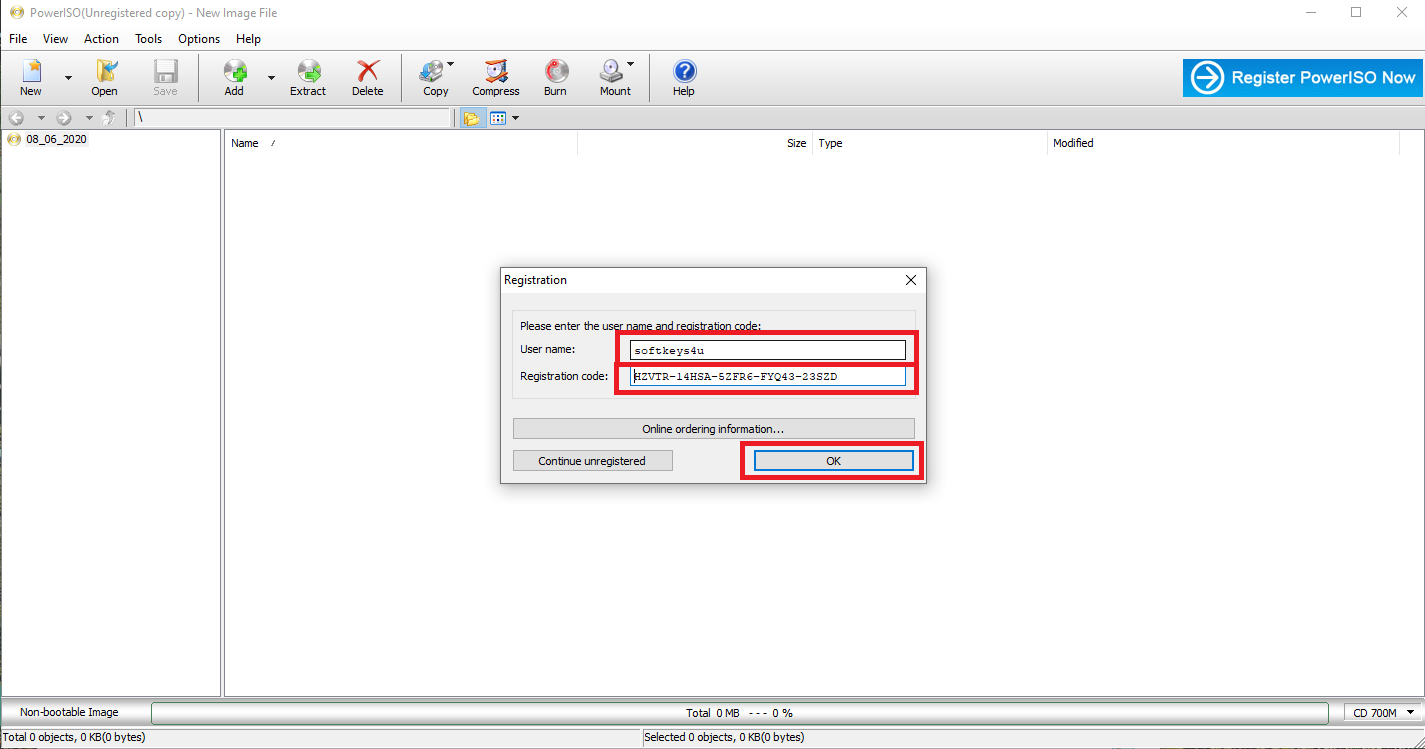
Task: Open the Copy button dropdown arrow
Action: tap(450, 64)
